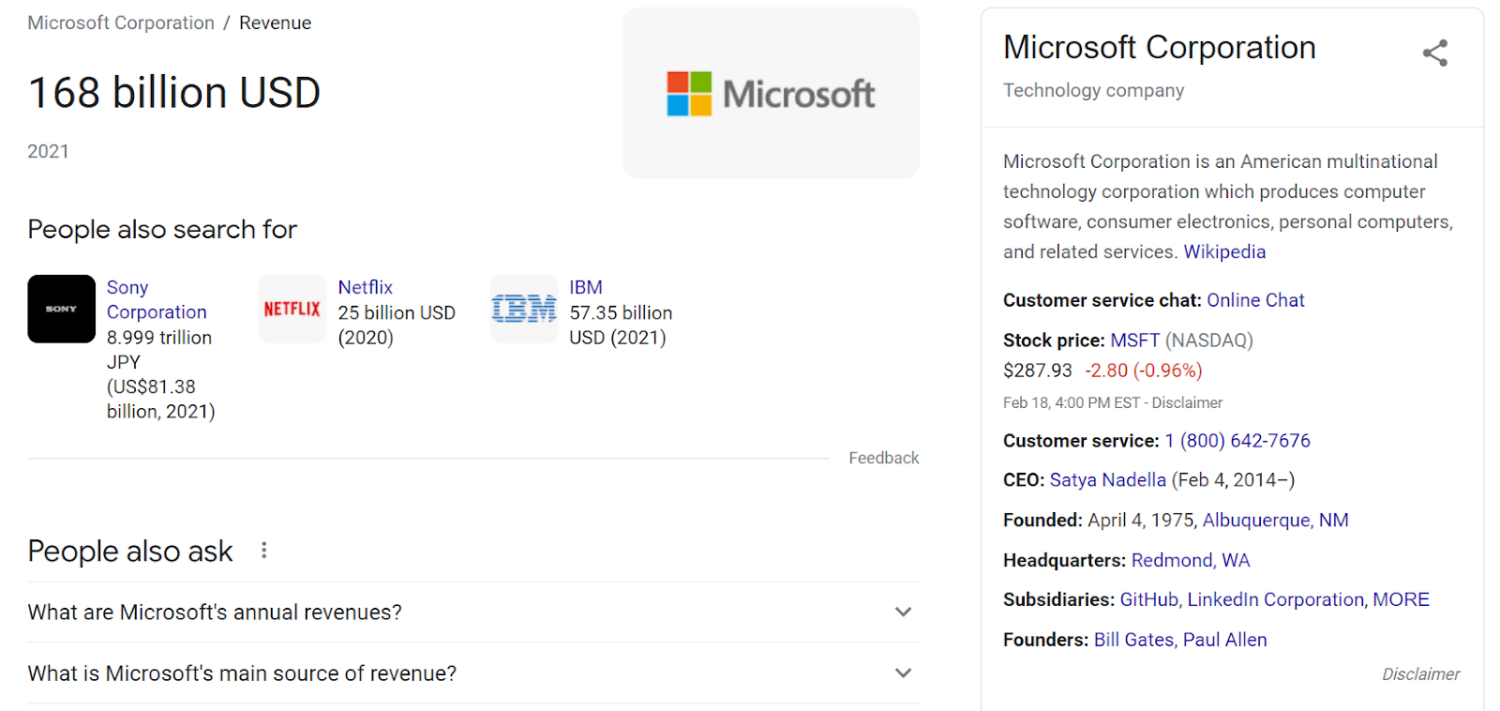The height and width of the screenshot is (711, 1500).
Task: Expand "What are Microsoft's annual revenues?"
Action: click(473, 612)
